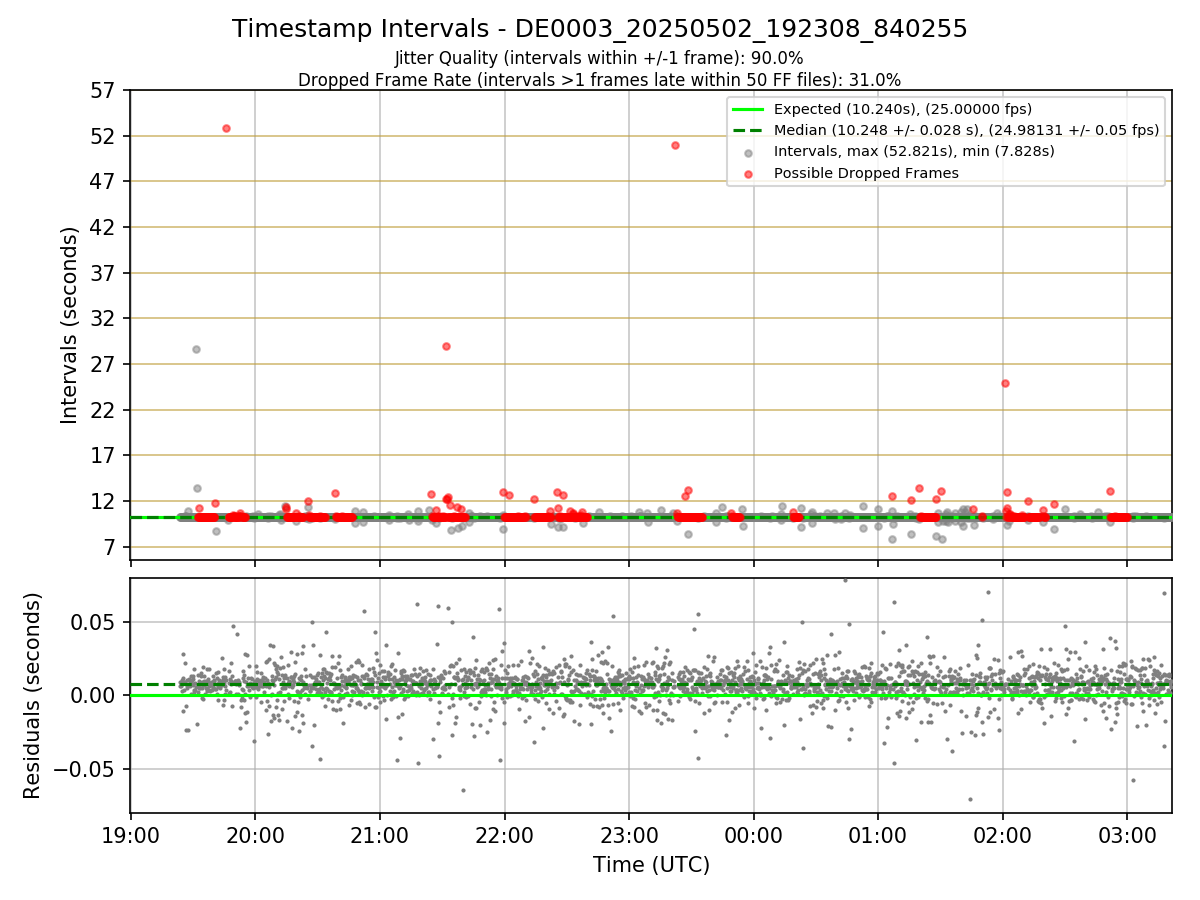This screenshot has width=1200, height=900.
Task: Click the red dot marker sample in legend
Action: point(749,173)
